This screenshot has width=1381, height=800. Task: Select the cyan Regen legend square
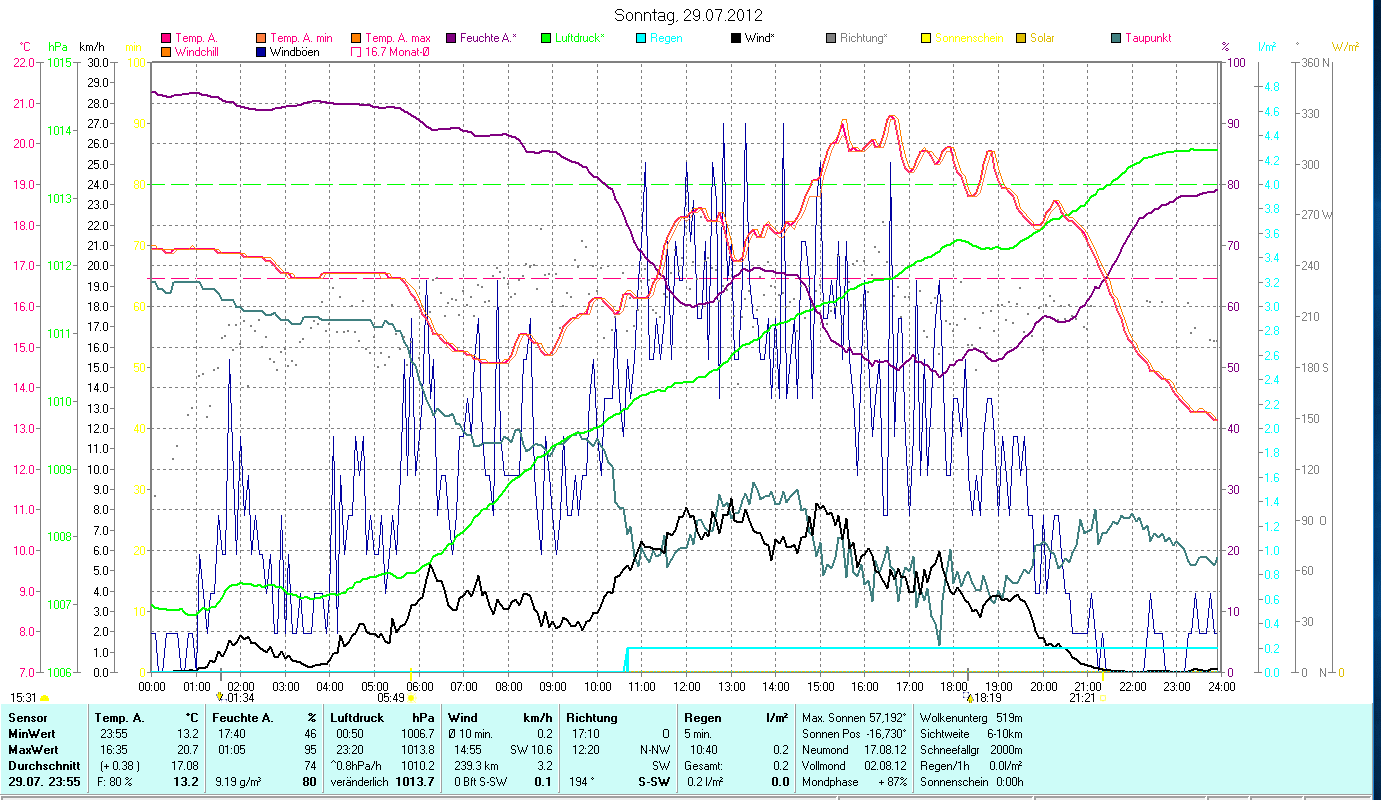pyautogui.click(x=640, y=38)
